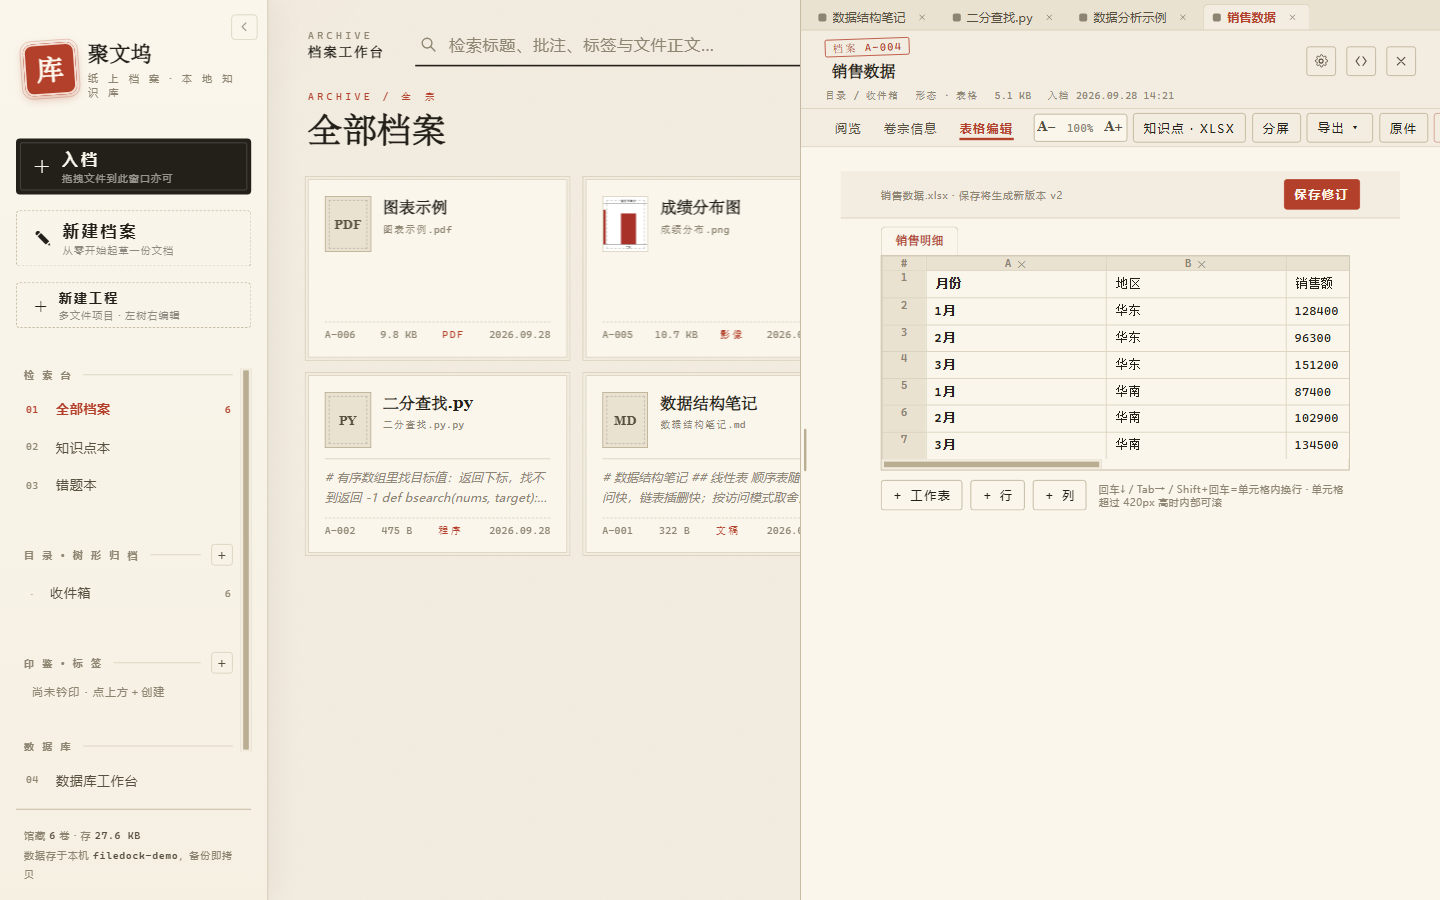
Task: Close the 数据结构笔记 tab
Action: 922,17
